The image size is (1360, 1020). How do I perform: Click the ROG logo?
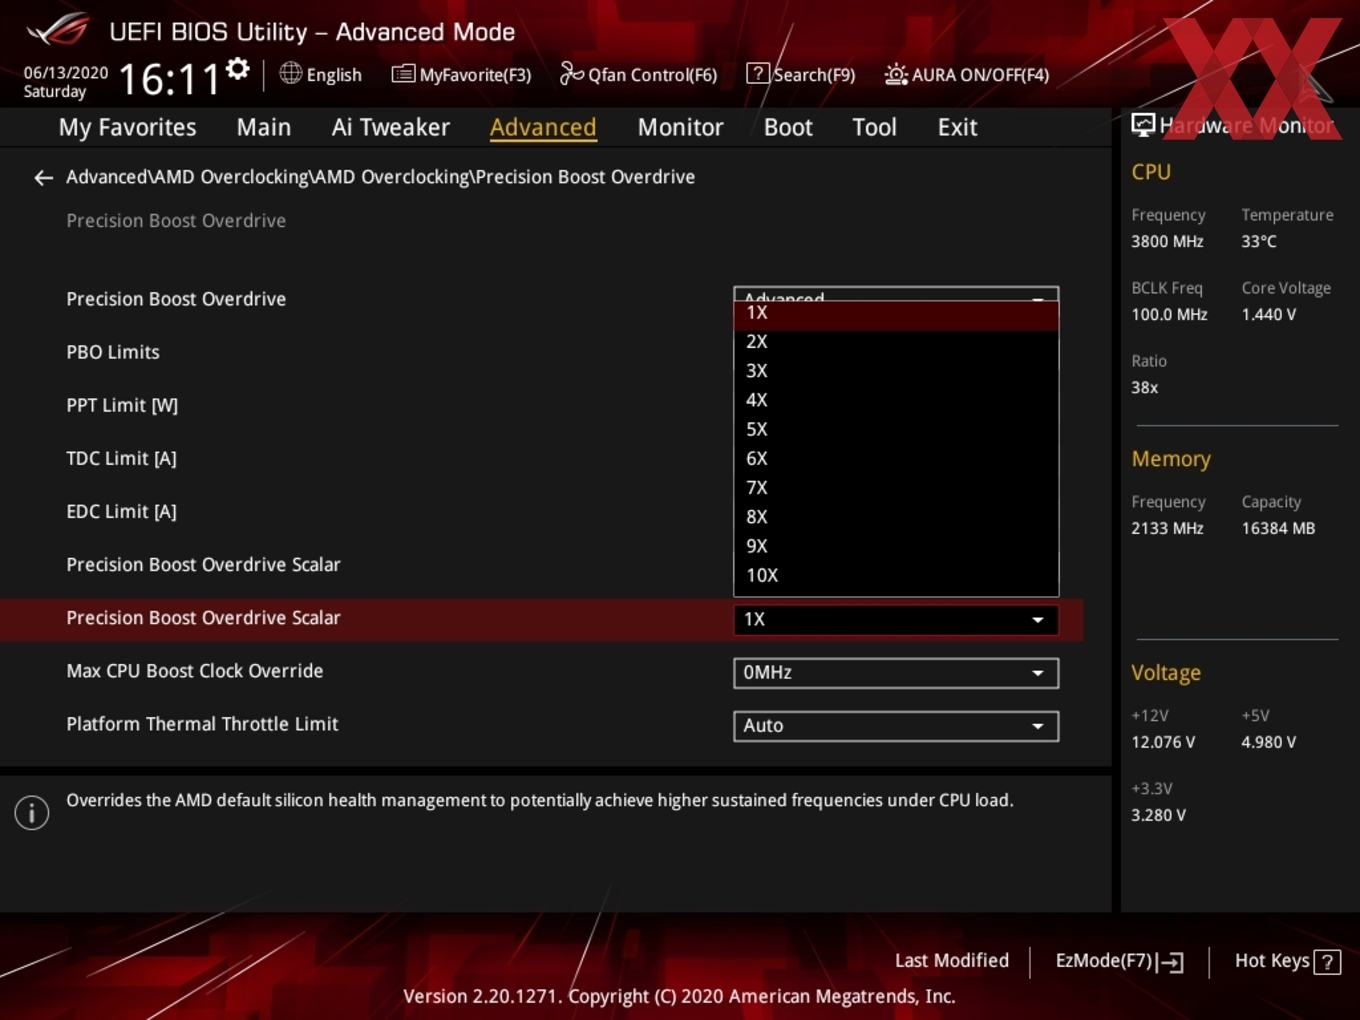coord(58,30)
